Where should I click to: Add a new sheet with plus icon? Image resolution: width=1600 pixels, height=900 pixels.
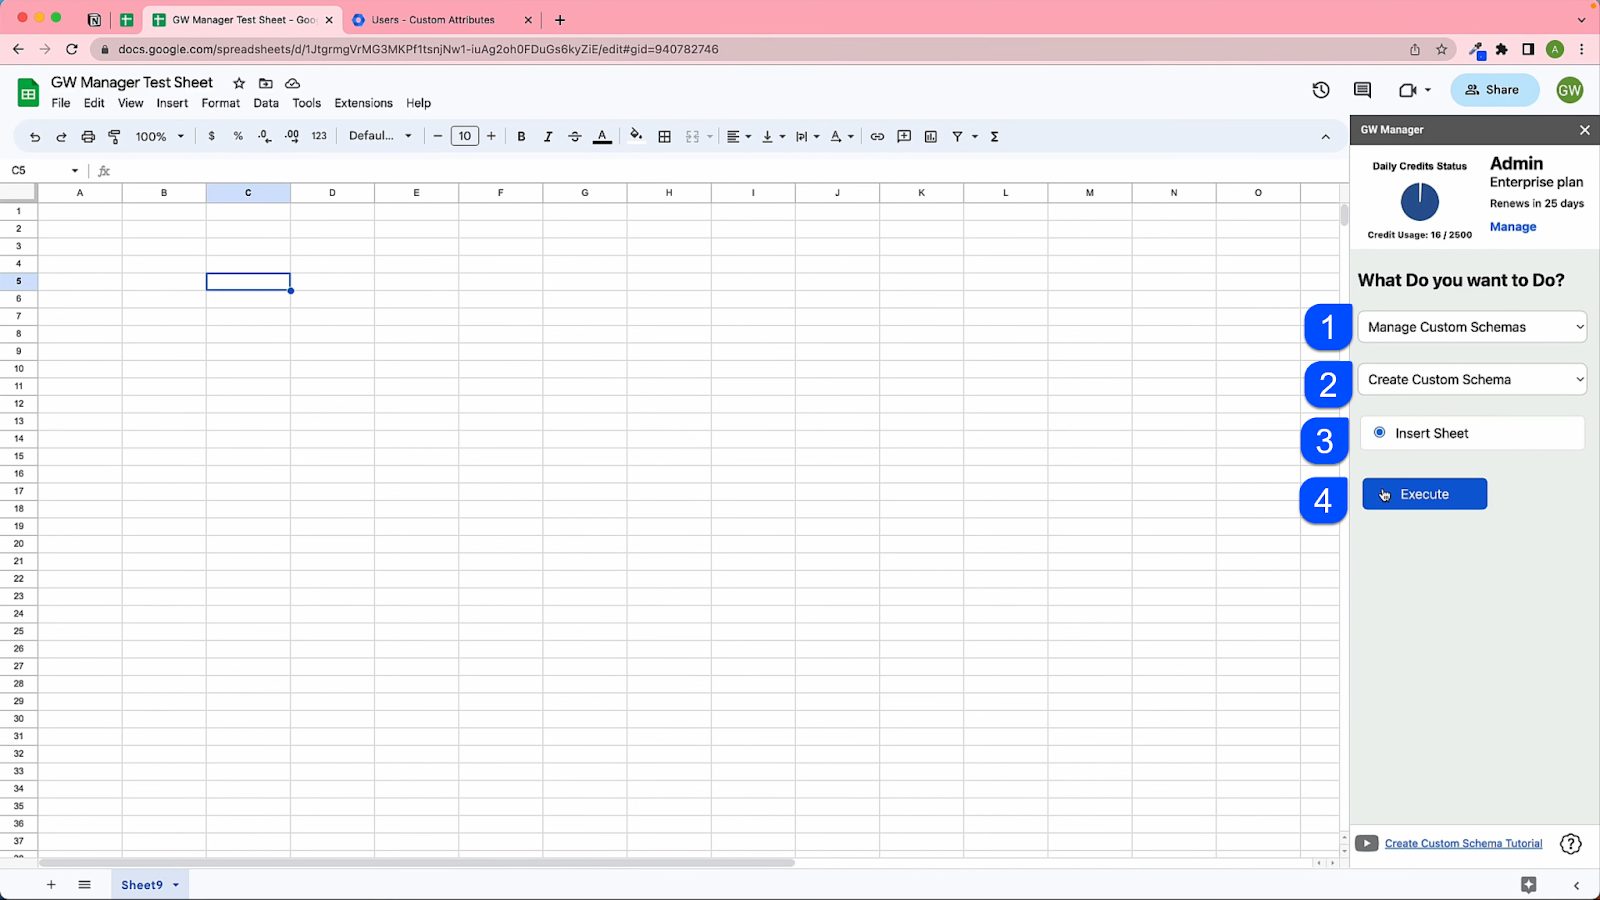pyautogui.click(x=51, y=885)
